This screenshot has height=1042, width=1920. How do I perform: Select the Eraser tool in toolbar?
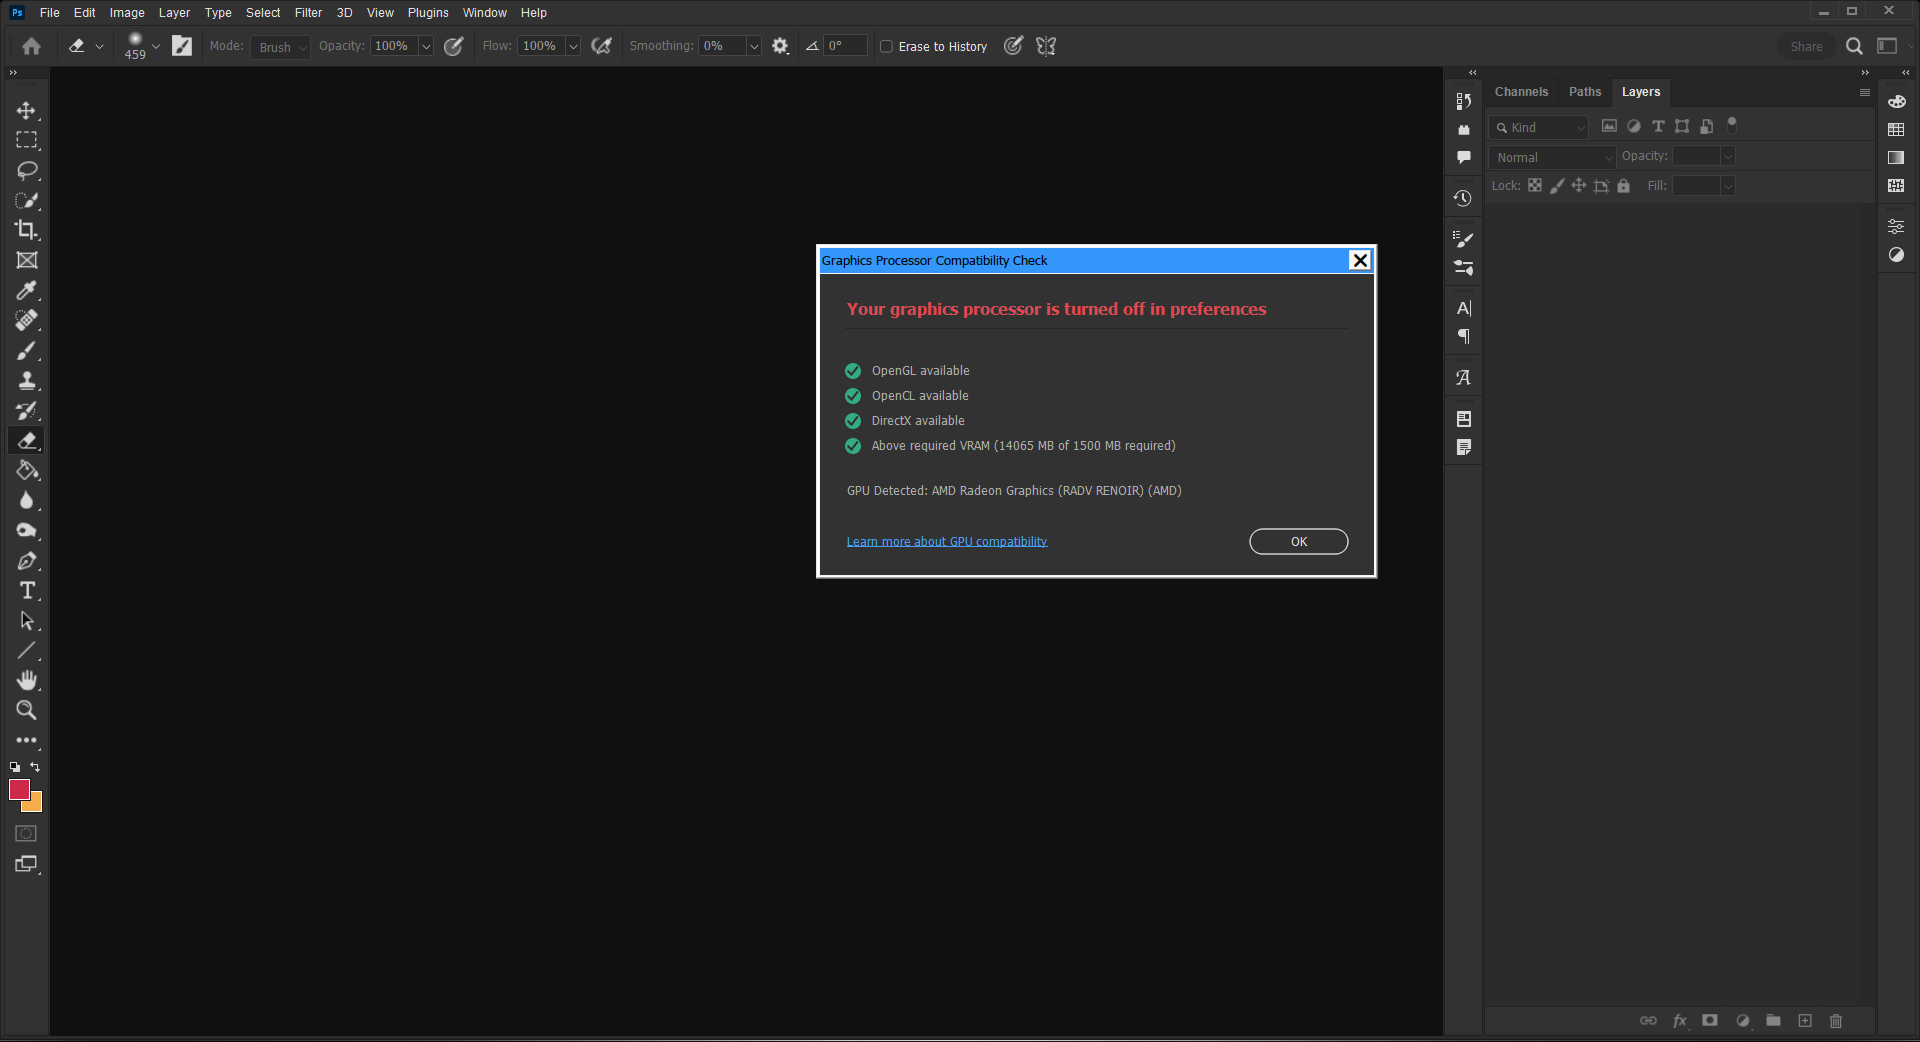click(27, 440)
